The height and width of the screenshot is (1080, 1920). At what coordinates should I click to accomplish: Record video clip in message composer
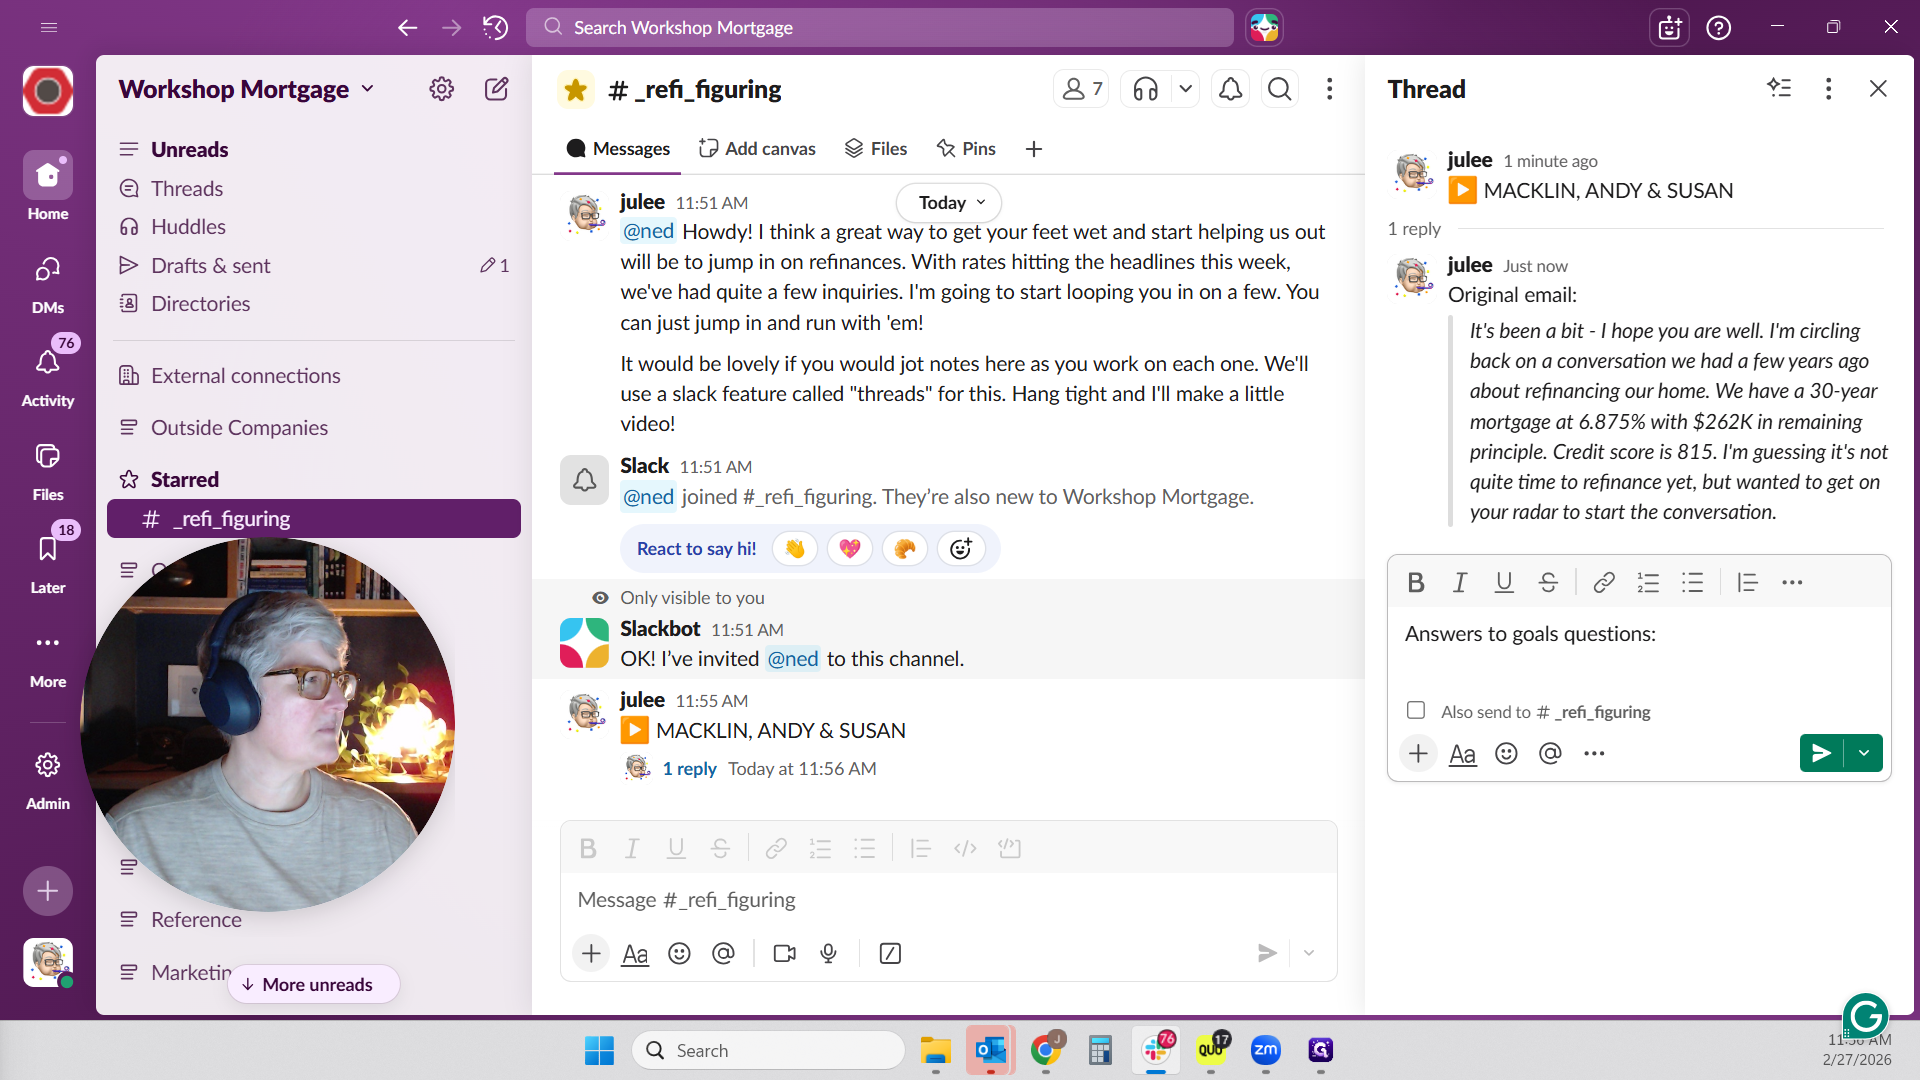pyautogui.click(x=785, y=954)
